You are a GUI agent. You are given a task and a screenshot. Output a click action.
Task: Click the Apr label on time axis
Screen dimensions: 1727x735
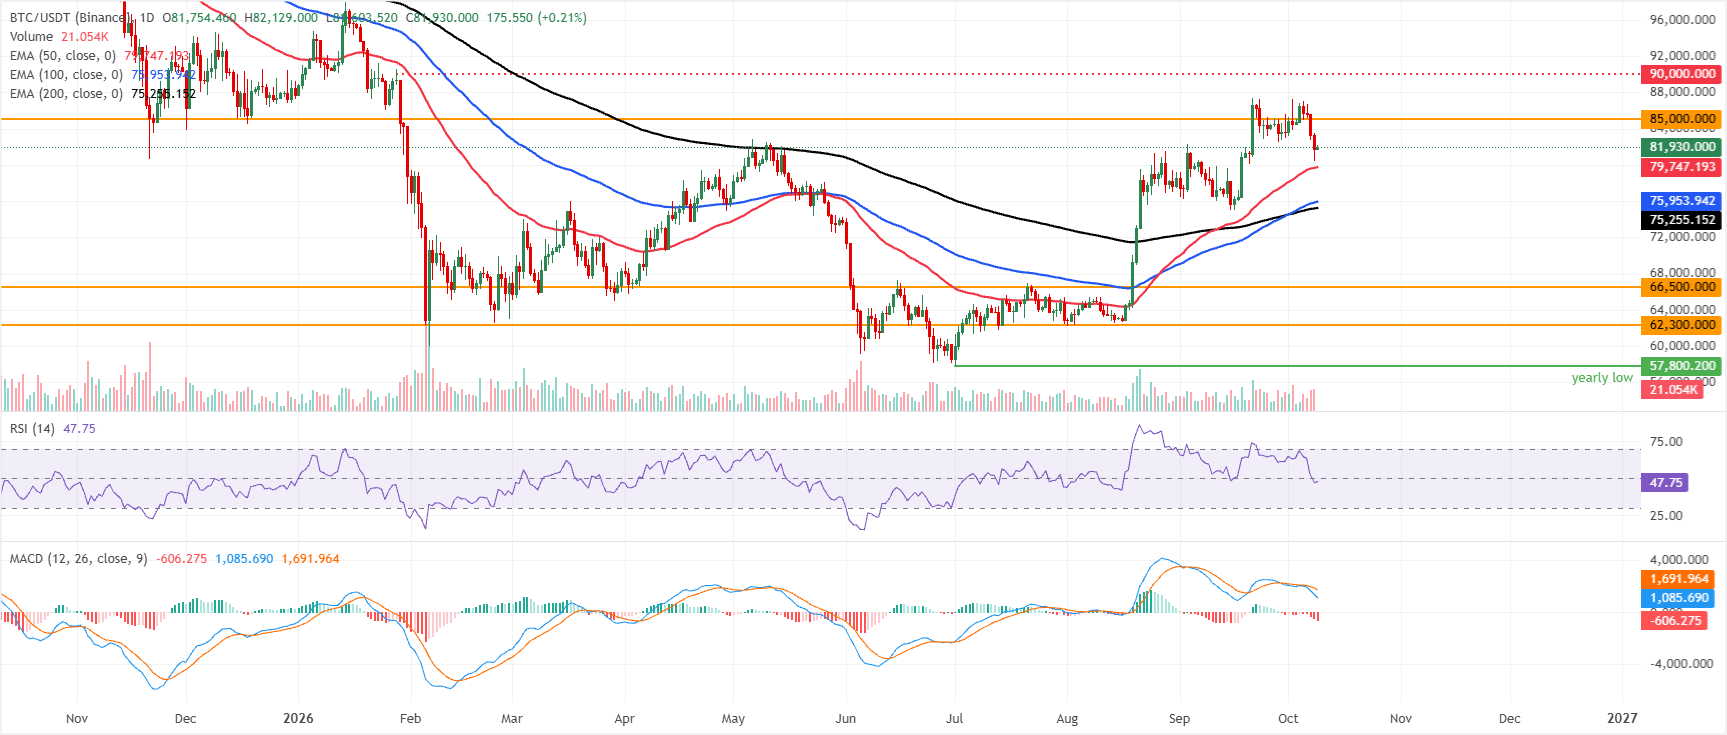(624, 718)
